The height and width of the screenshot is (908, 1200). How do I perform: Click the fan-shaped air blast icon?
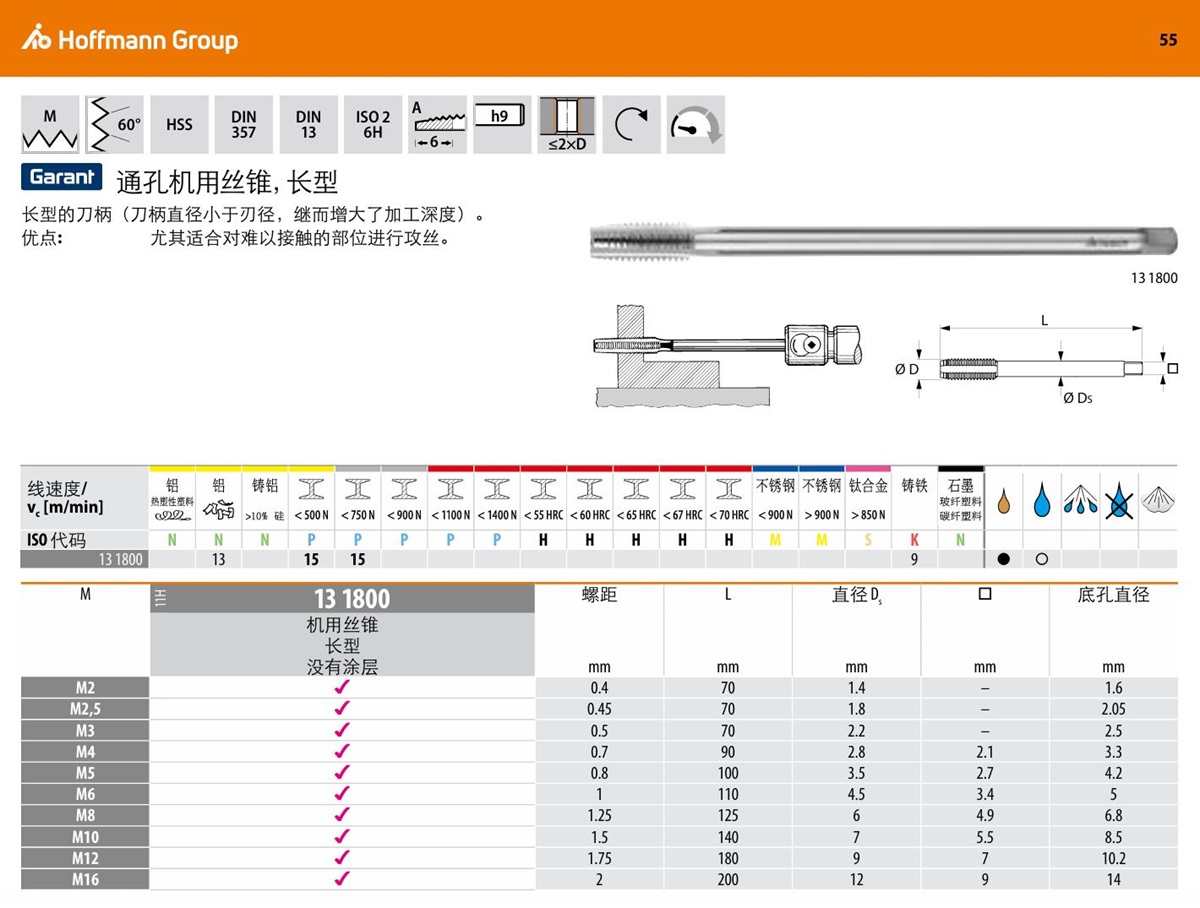pos(1157,498)
